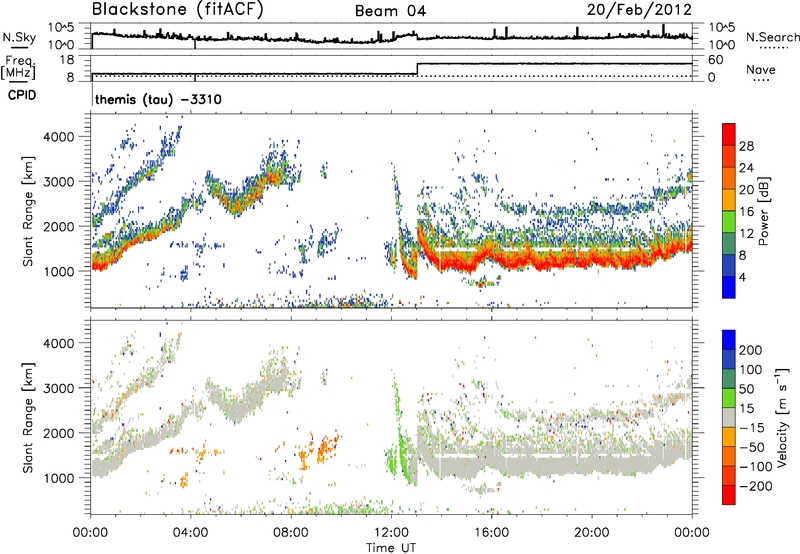Pick the bright blue bottom segment of Power colorbar
This screenshot has height=554, width=800.
(x=729, y=287)
